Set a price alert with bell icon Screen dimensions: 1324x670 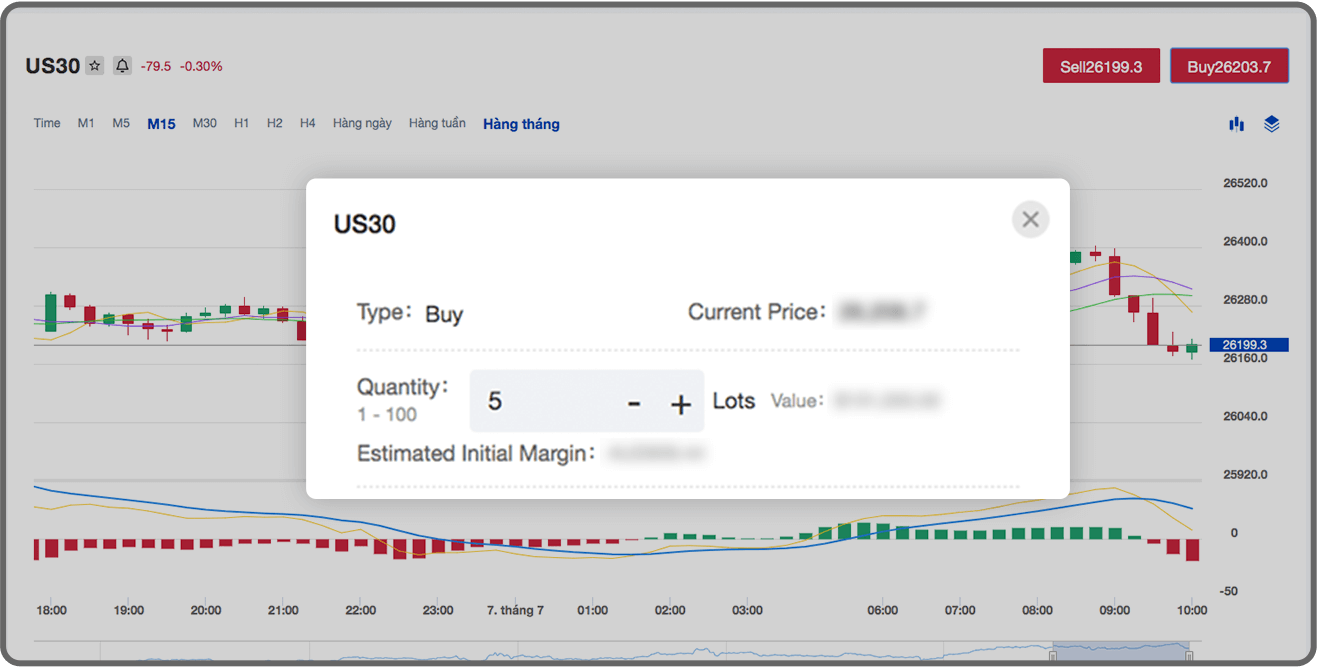click(x=122, y=66)
